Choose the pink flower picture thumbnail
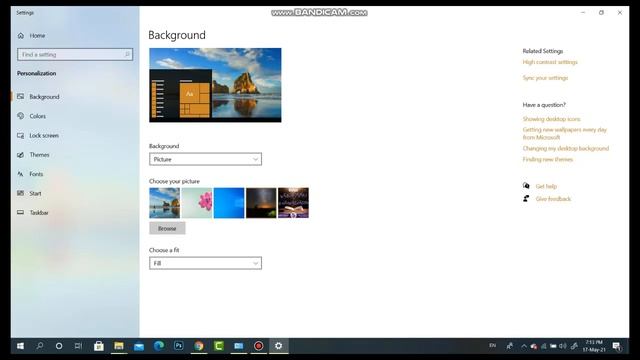The image size is (640, 360). pyautogui.click(x=197, y=203)
